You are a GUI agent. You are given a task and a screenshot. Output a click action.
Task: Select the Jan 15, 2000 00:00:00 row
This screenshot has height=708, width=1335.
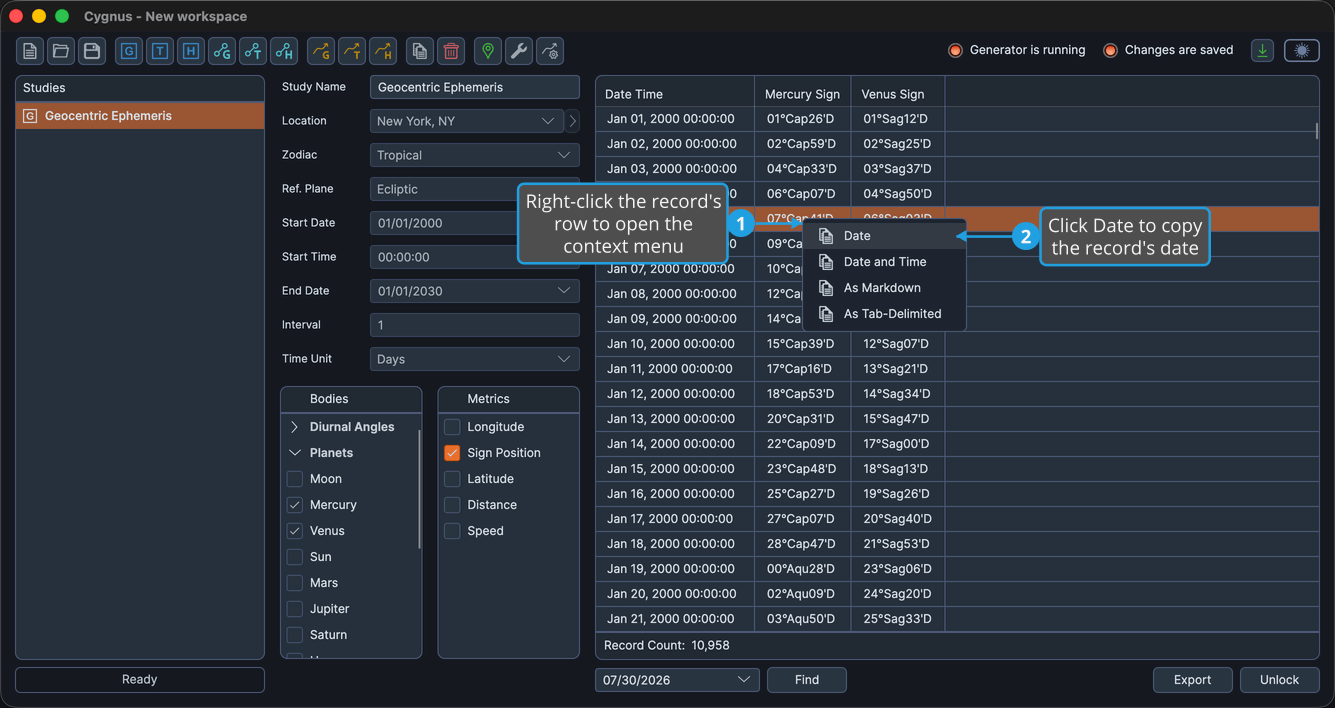[958, 469]
